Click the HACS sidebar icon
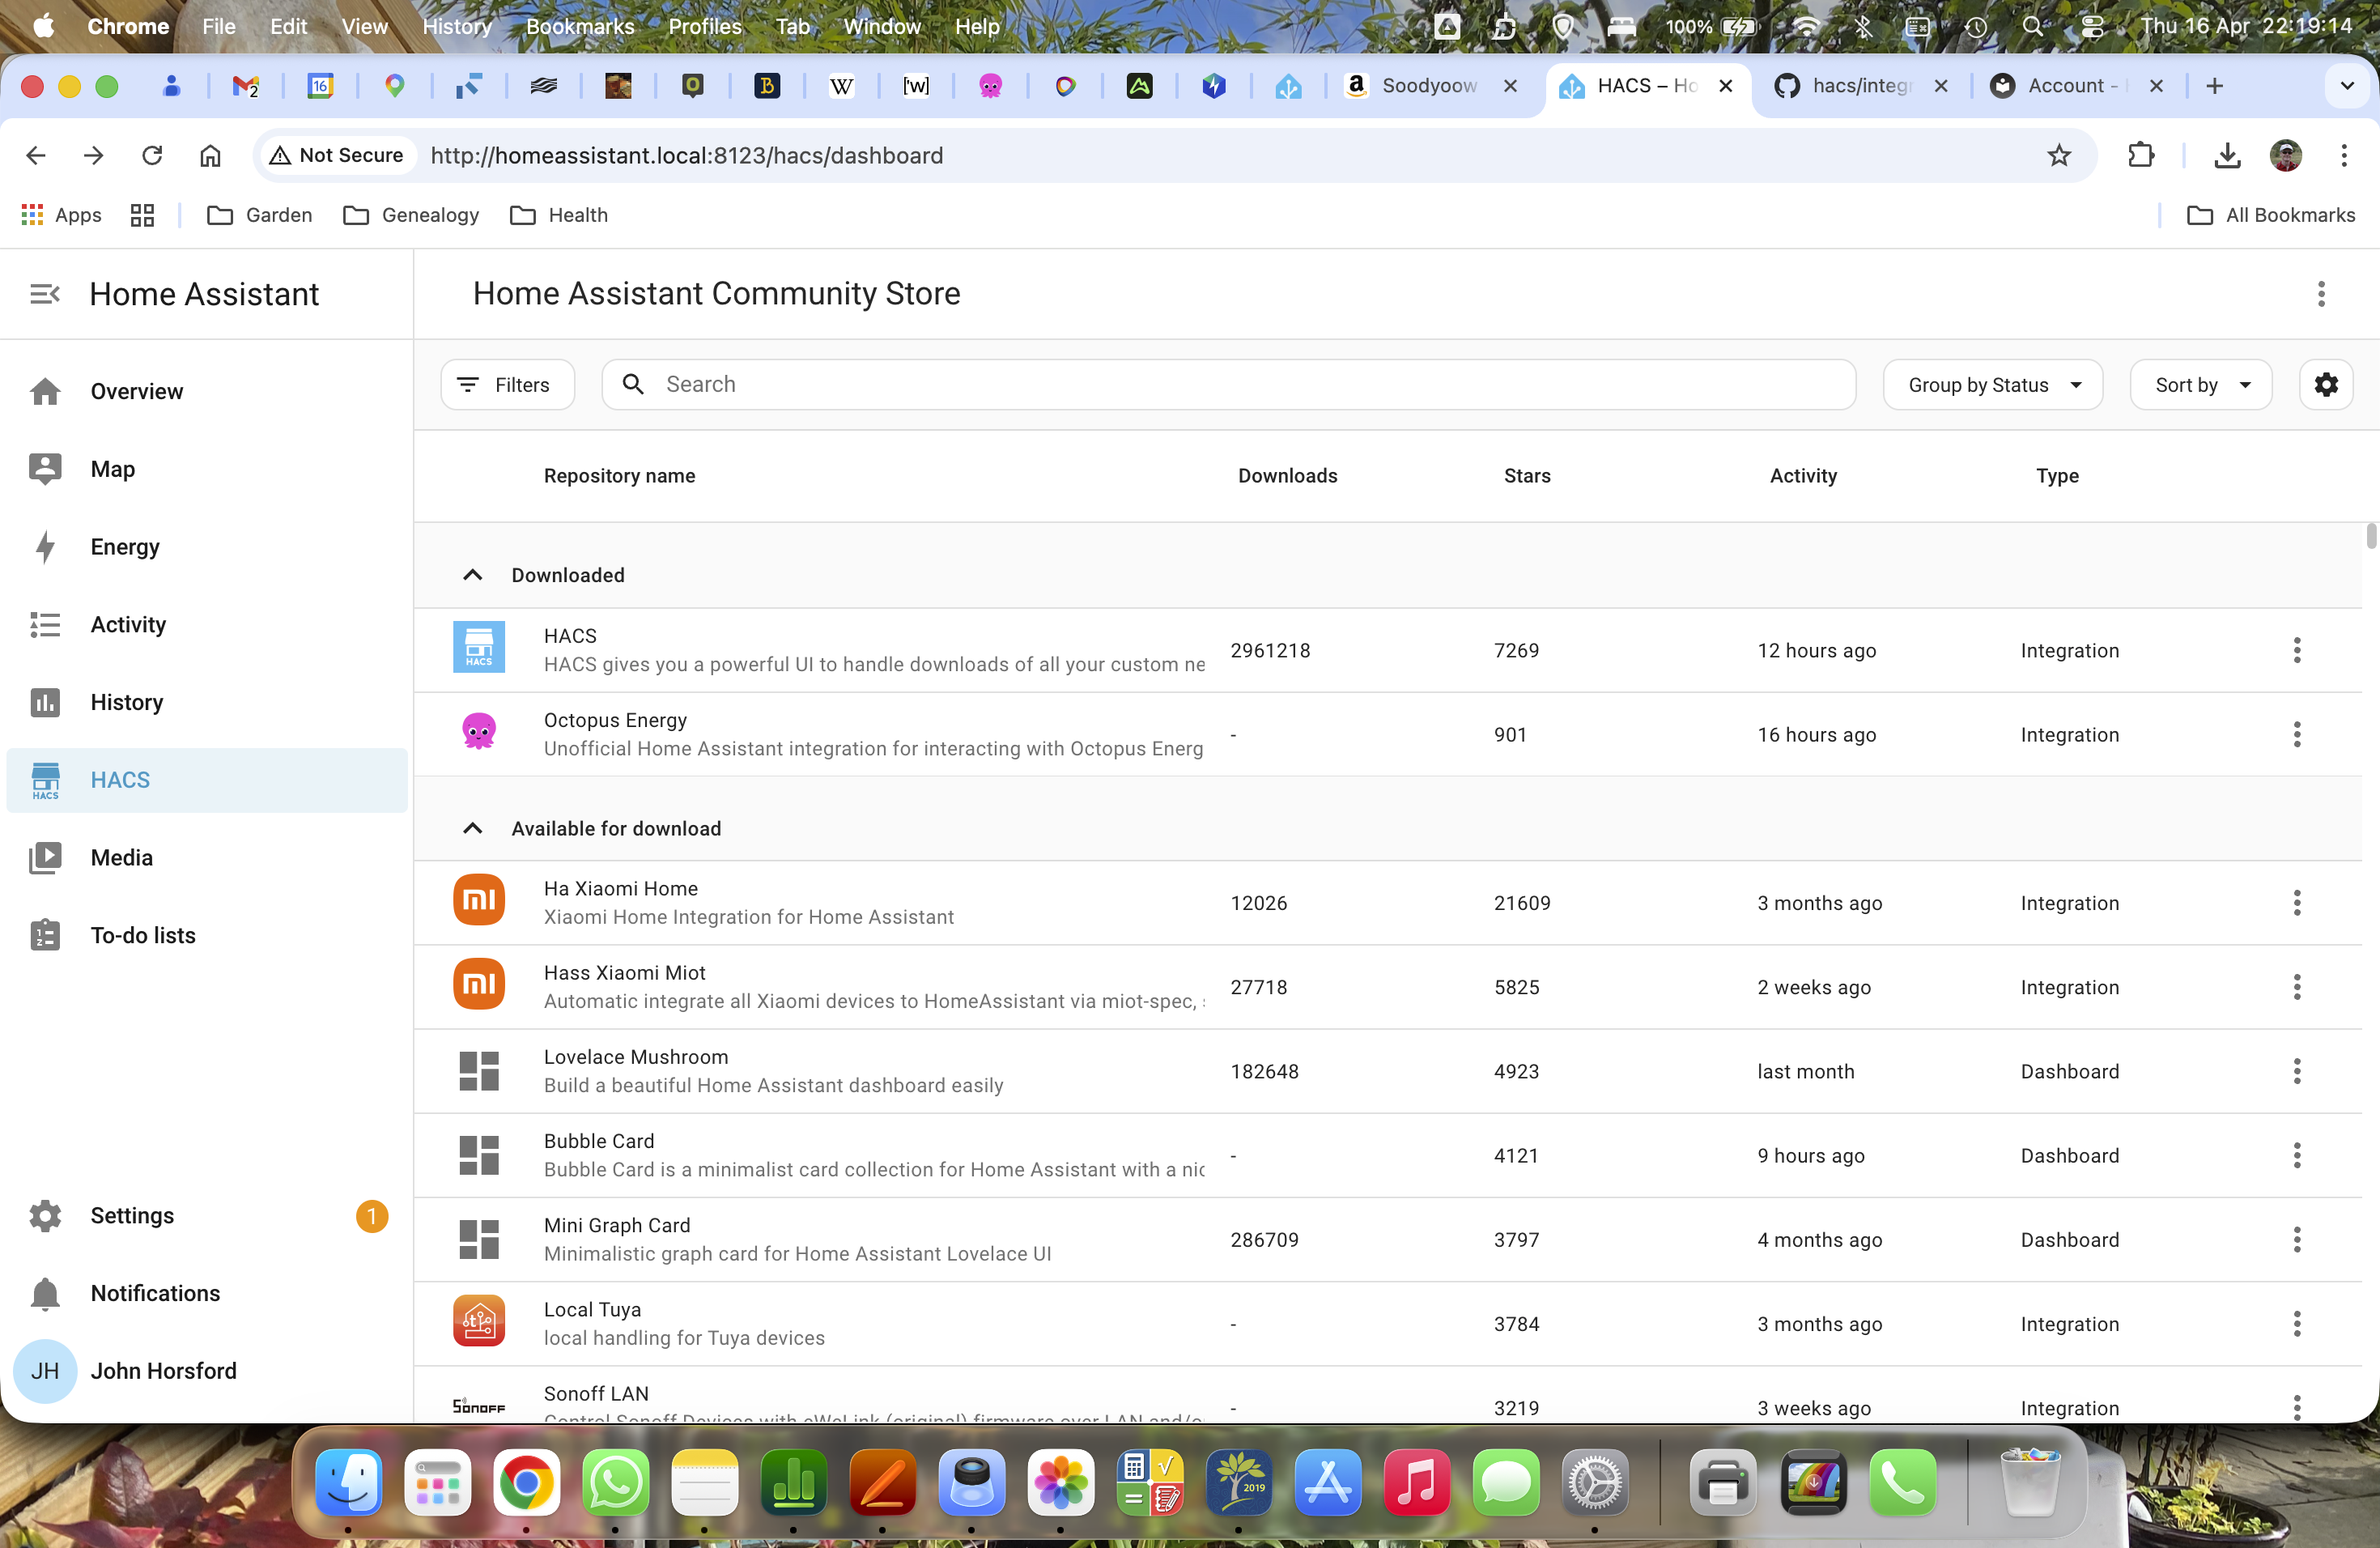The image size is (2380, 1548). (x=45, y=780)
